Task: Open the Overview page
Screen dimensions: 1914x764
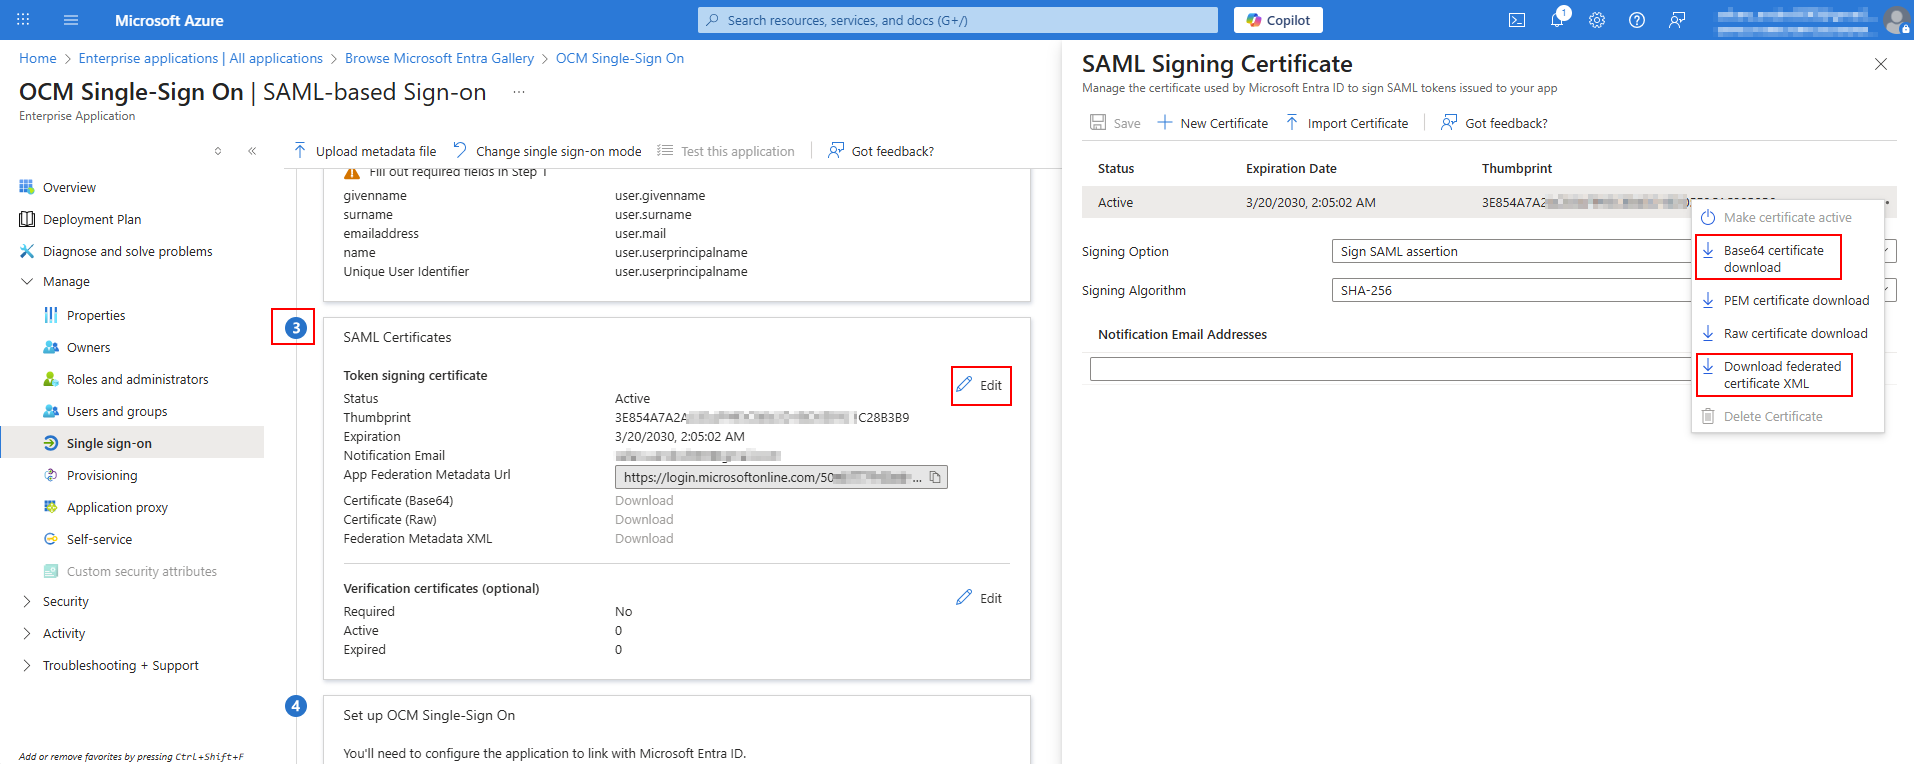Action: click(69, 187)
